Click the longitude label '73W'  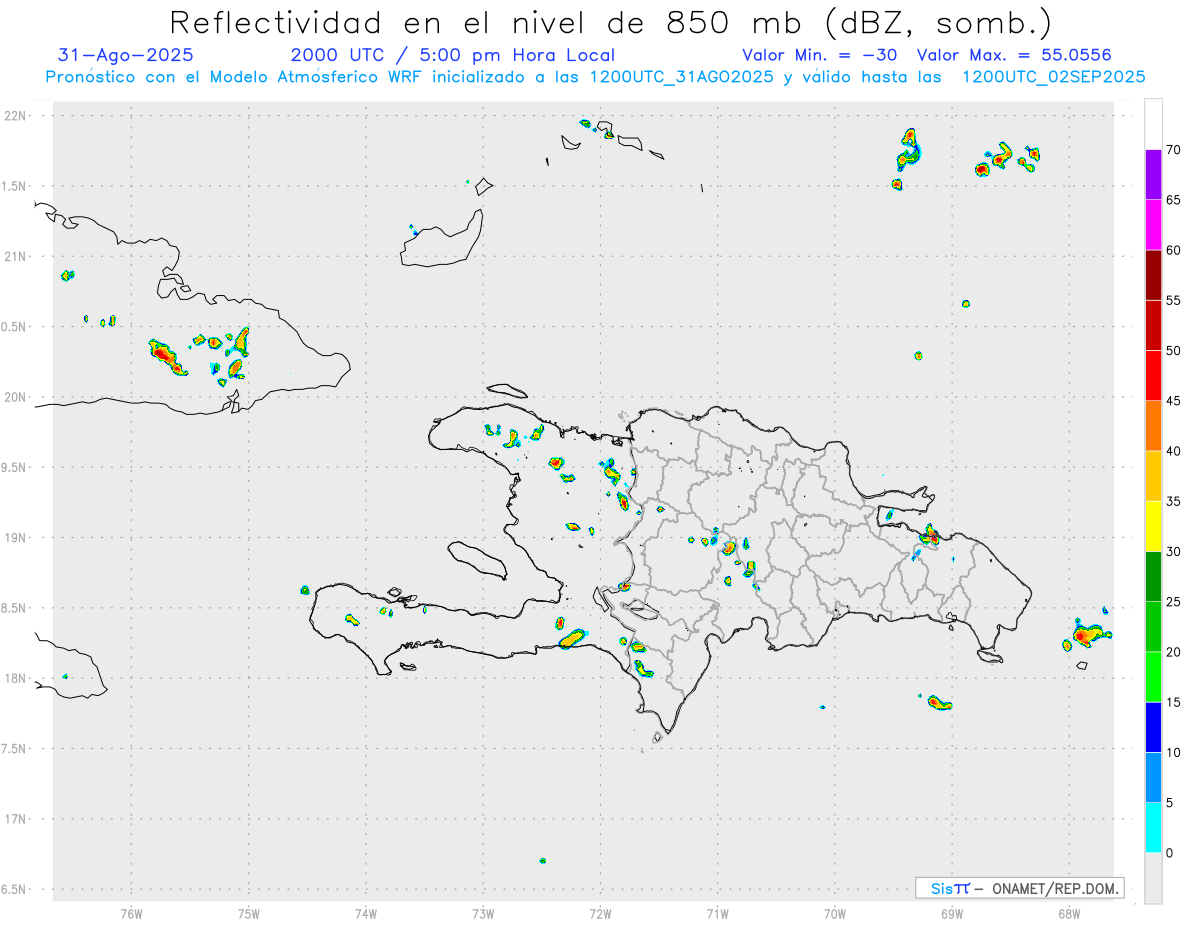pyautogui.click(x=483, y=913)
